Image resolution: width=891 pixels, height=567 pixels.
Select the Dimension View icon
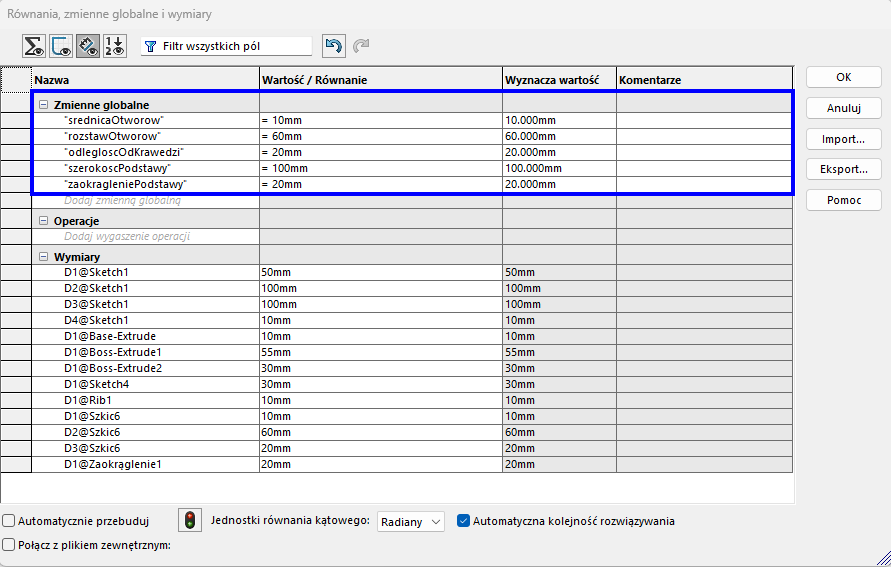(88, 46)
